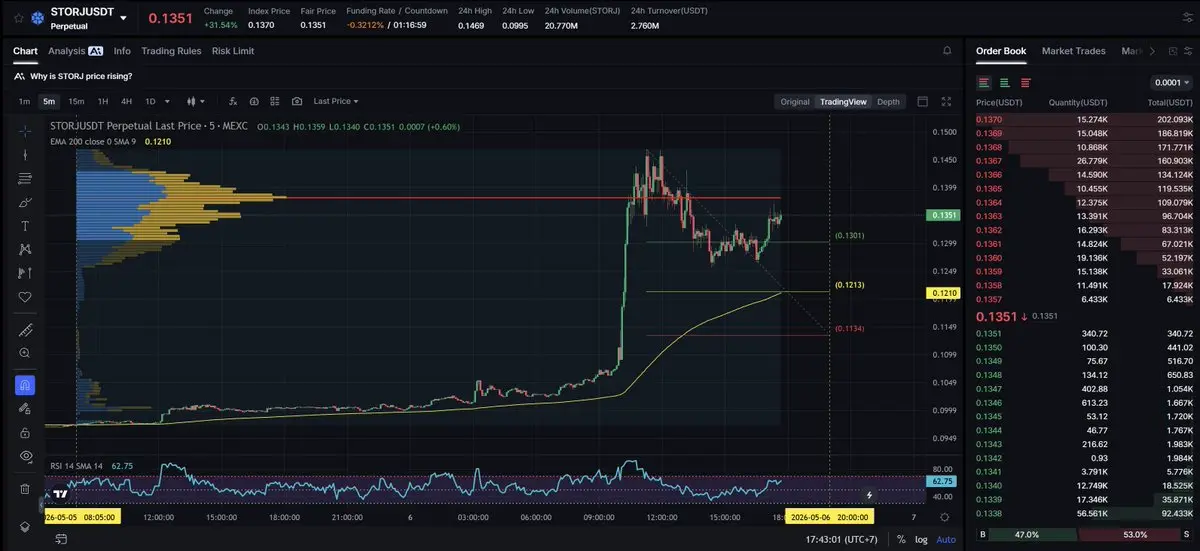This screenshot has height=551, width=1200.
Task: Open candlestick chart type dropdown
Action: tap(195, 101)
